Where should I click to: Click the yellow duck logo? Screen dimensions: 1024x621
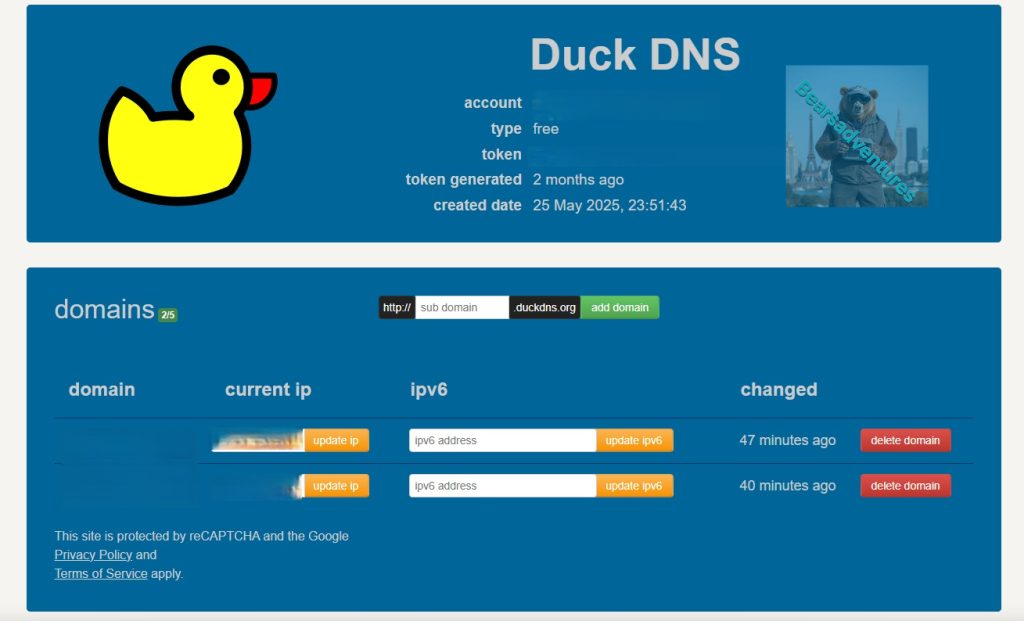tap(187, 125)
